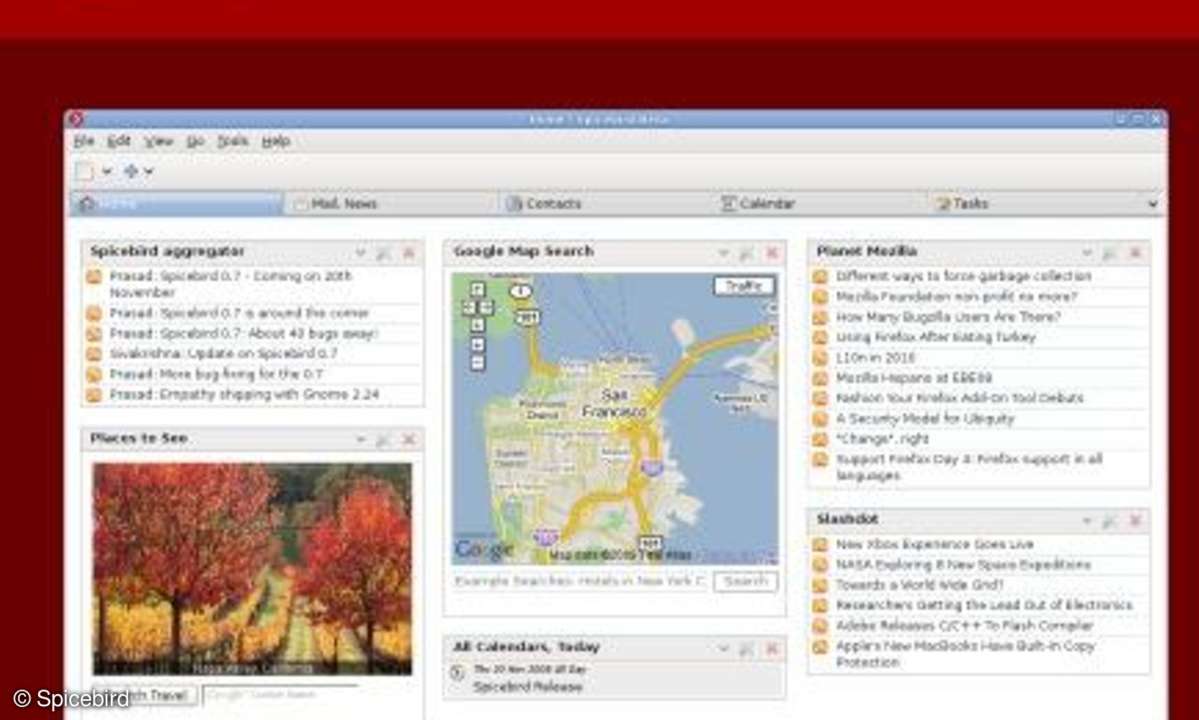Collapse the Spicebird aggregator panel
Viewport: 1199px width, 720px height.
point(360,253)
